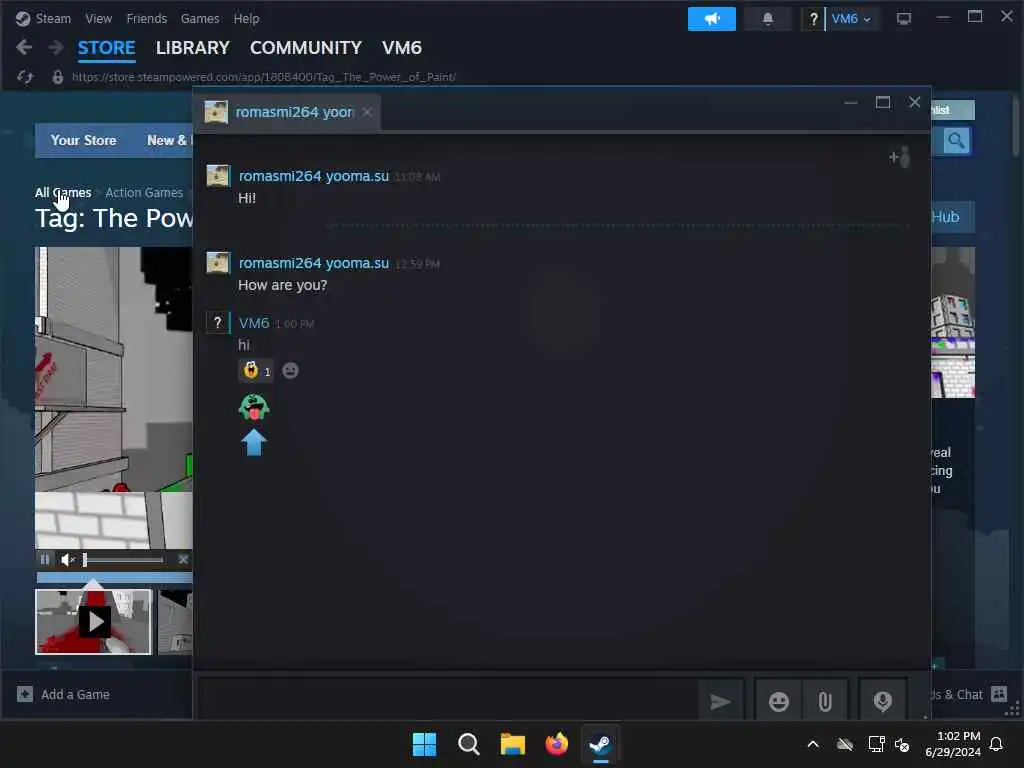
Task: Select the romasmi264 yooma.su chat tab
Action: pyautogui.click(x=287, y=112)
